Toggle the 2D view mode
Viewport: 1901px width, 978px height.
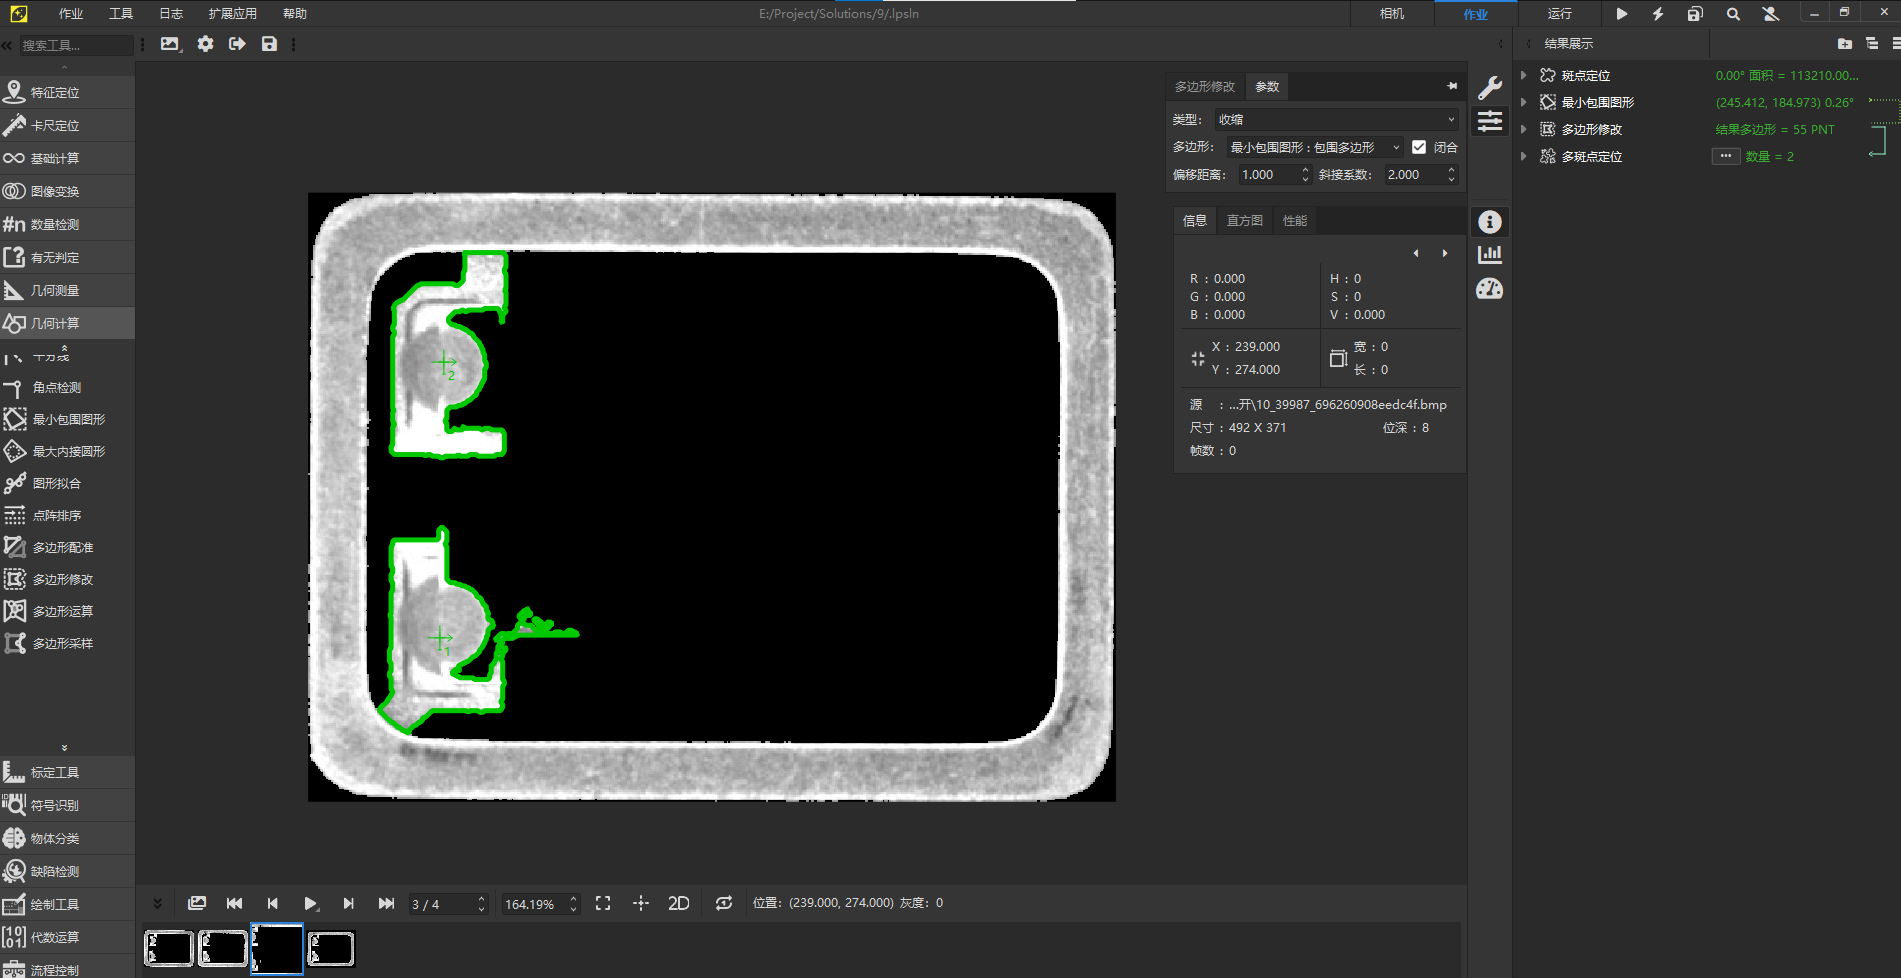[678, 903]
